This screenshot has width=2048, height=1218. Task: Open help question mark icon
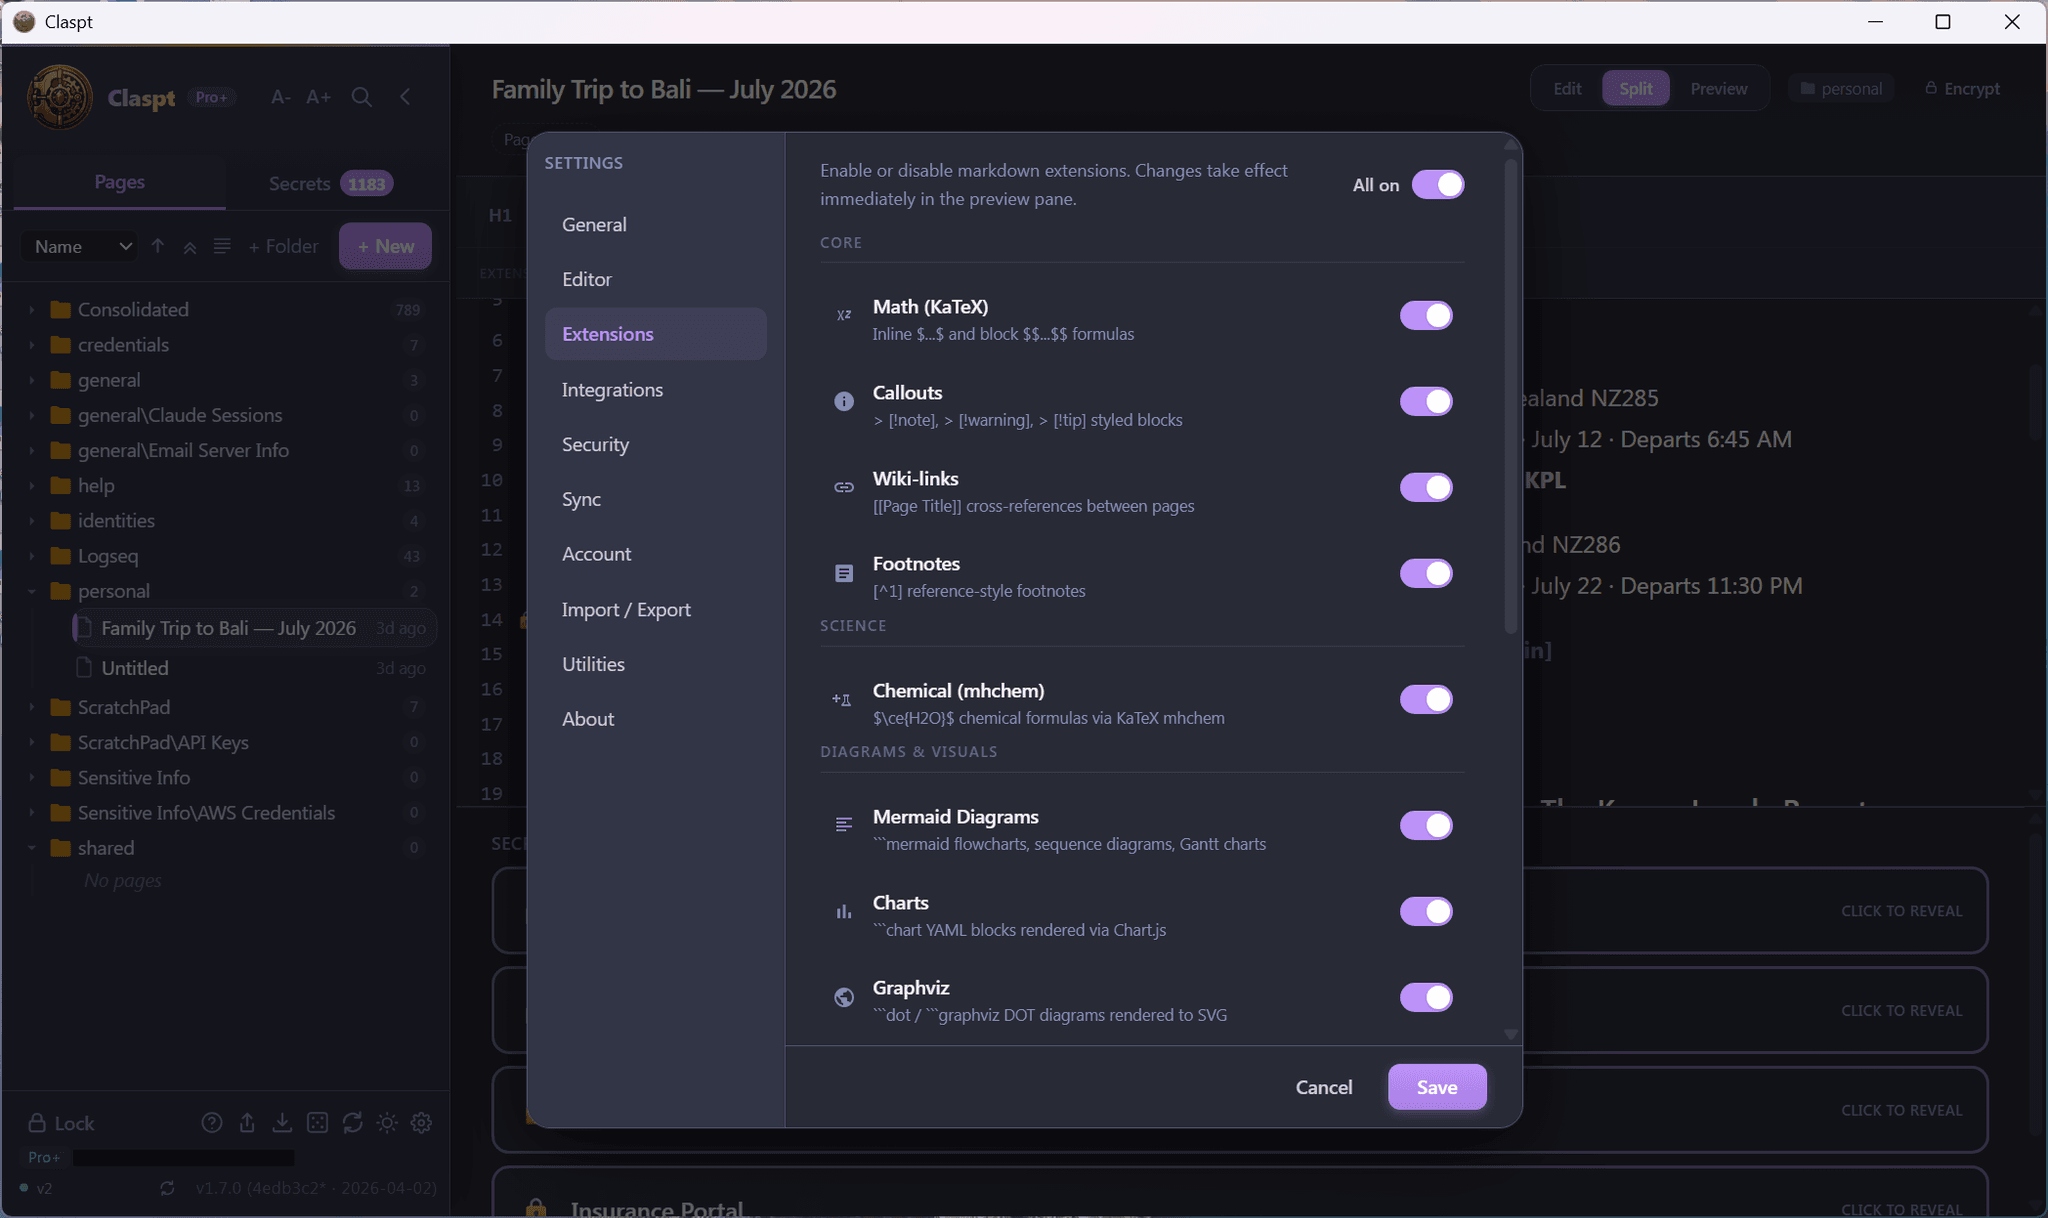click(211, 1123)
